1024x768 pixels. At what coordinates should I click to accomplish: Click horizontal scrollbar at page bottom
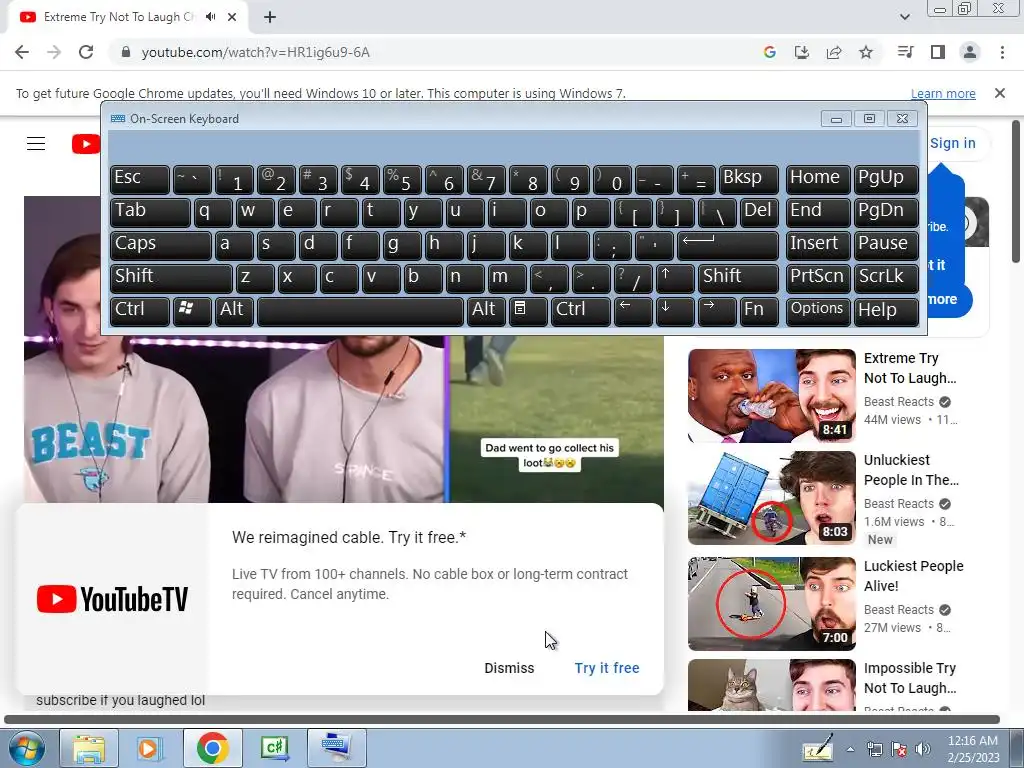(502, 720)
